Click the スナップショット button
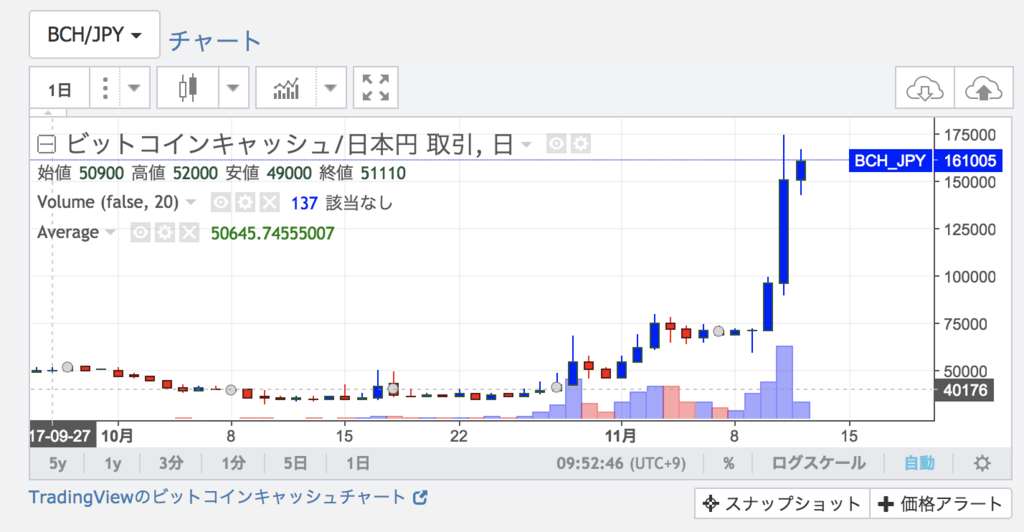Screen dimensions: 1024x532 (781, 504)
